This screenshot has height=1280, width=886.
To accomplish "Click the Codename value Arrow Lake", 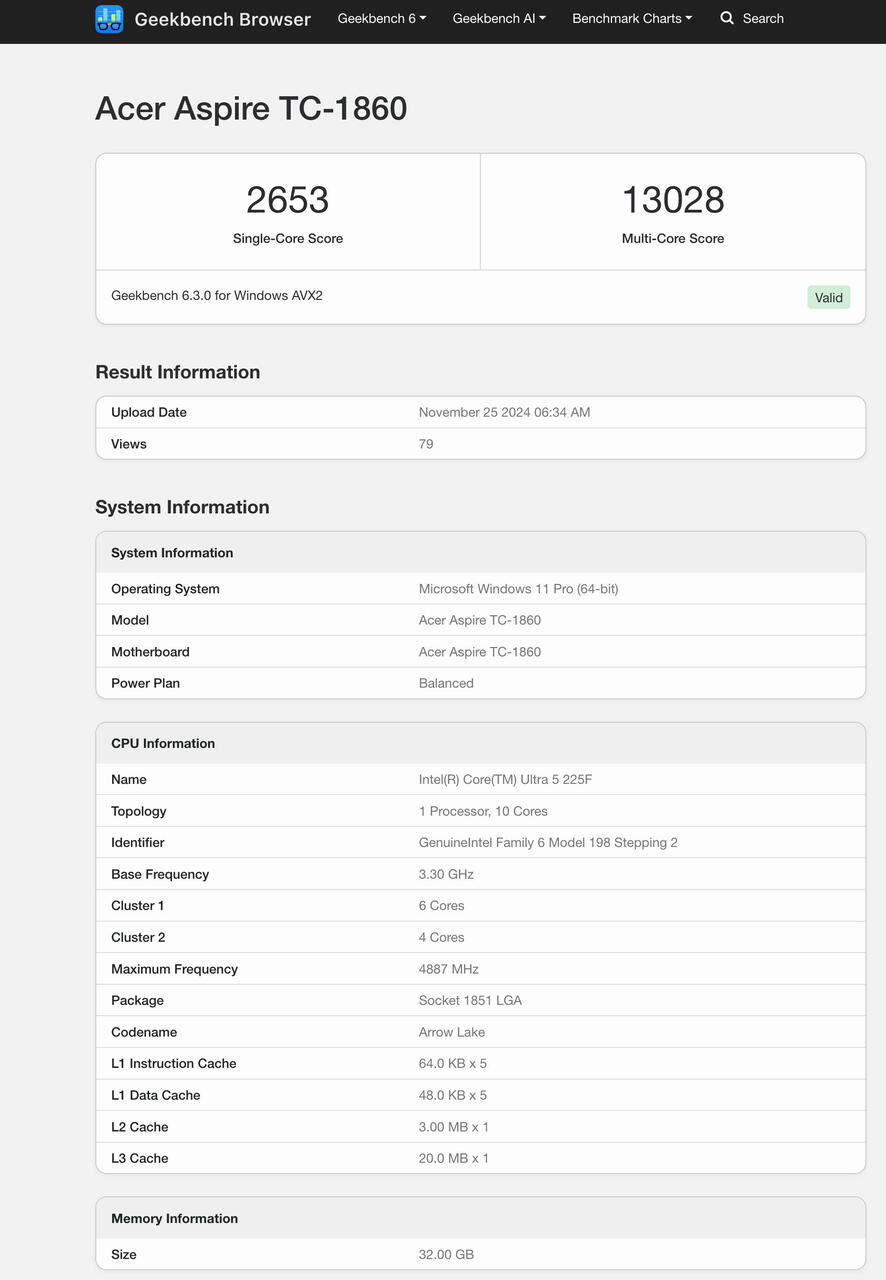I will [x=452, y=1032].
